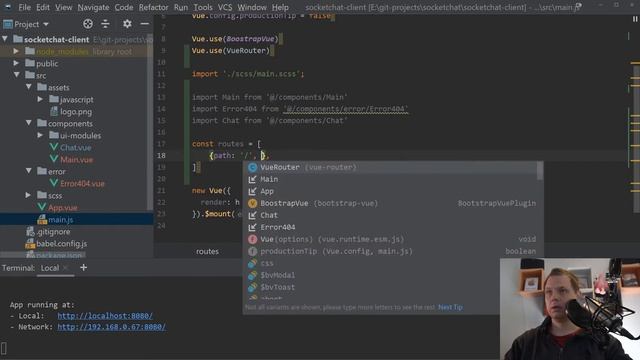
Task: Open the File menu
Action: (x=24, y=7)
